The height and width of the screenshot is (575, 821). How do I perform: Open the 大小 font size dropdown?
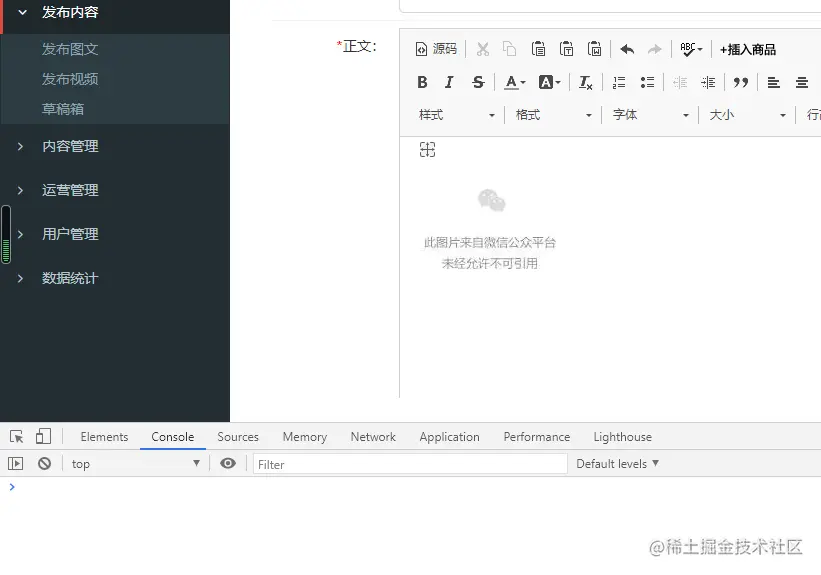tap(748, 115)
